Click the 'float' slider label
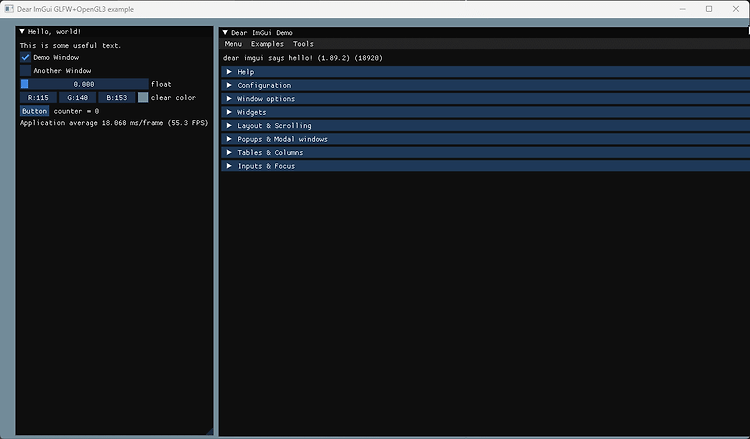This screenshot has width=750, height=439. pos(161,84)
